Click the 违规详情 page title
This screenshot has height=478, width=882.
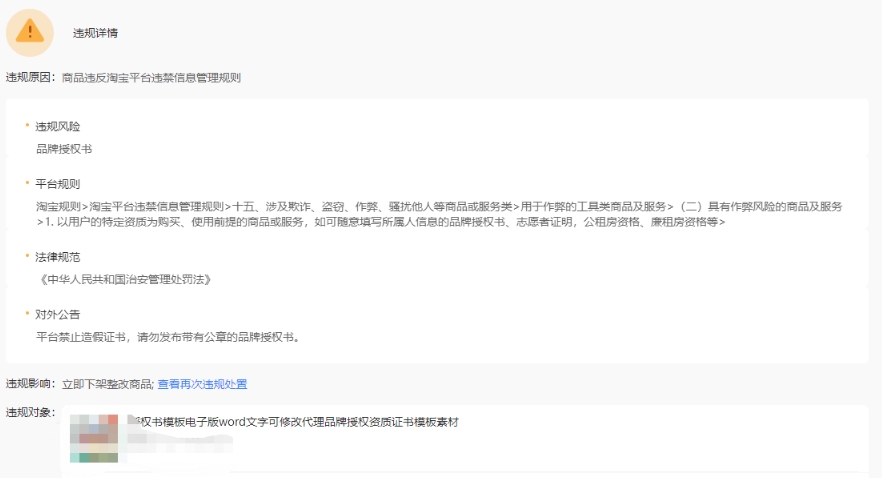[95, 33]
